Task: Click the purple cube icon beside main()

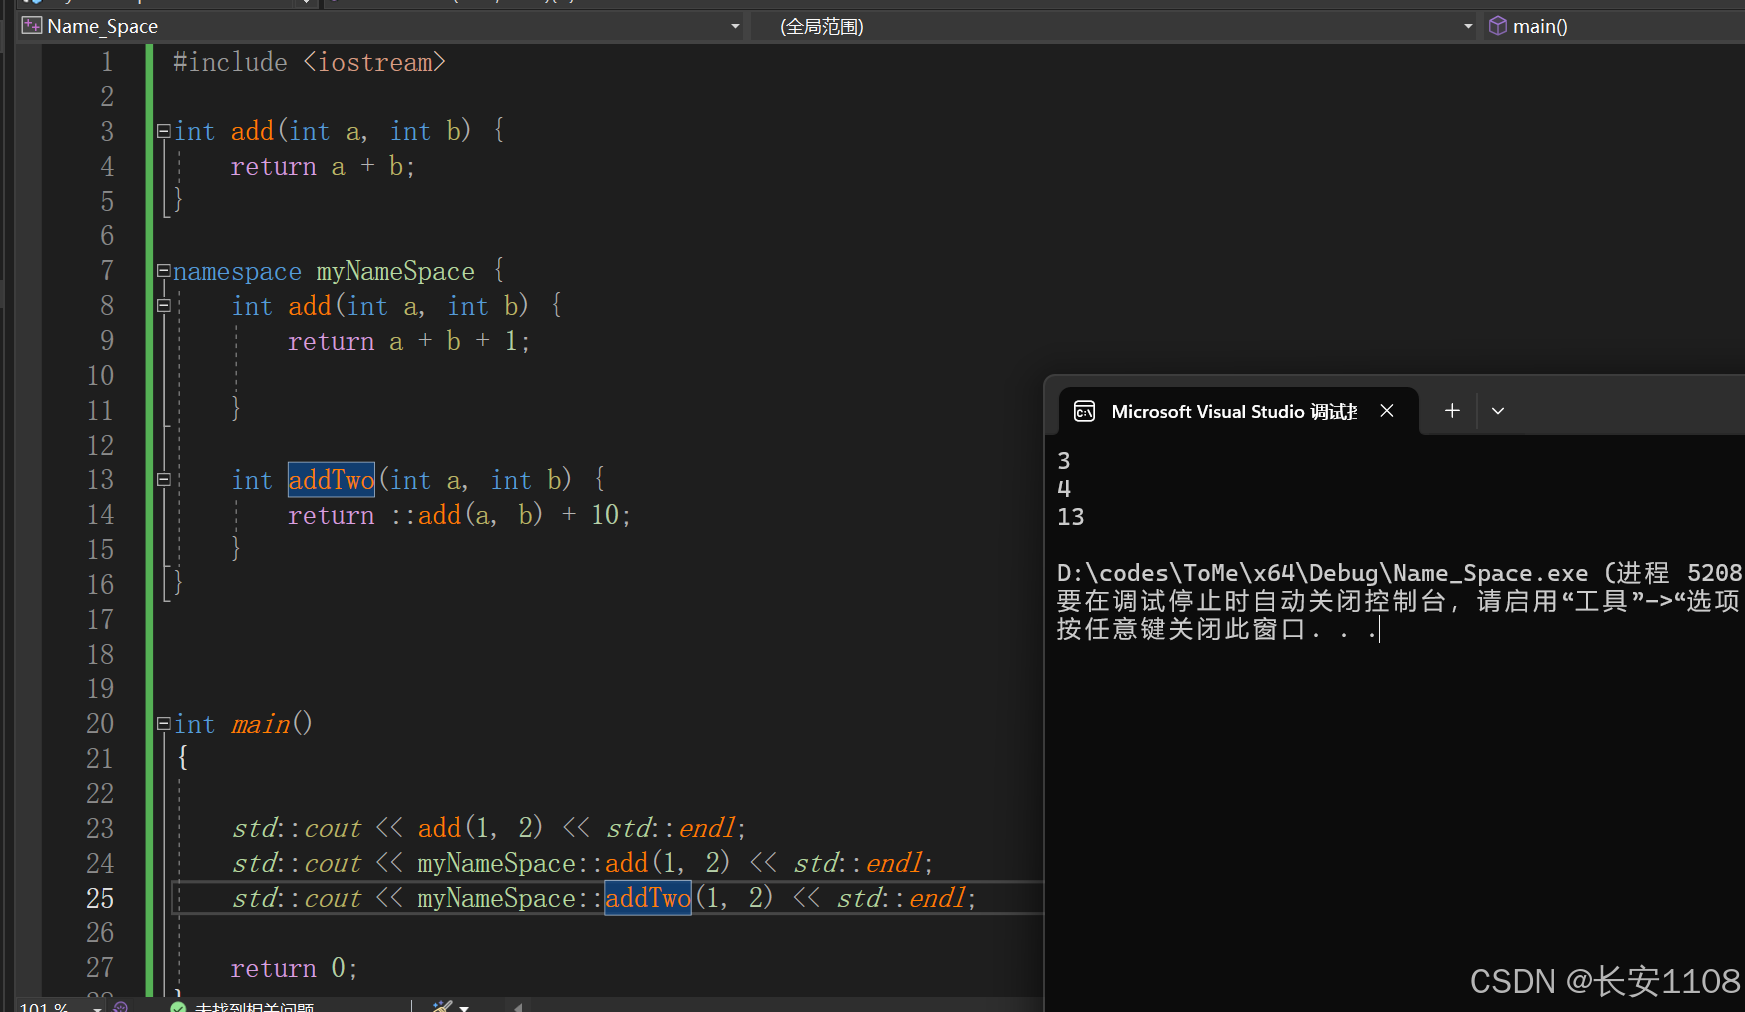Action: tap(1498, 26)
